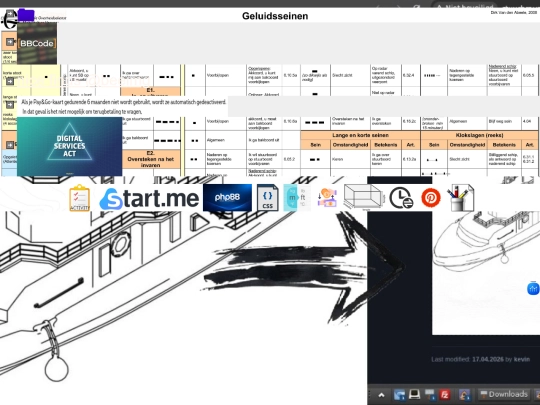
Task: Click the arrow box icon at the top-left logo
Action: tap(10, 14)
